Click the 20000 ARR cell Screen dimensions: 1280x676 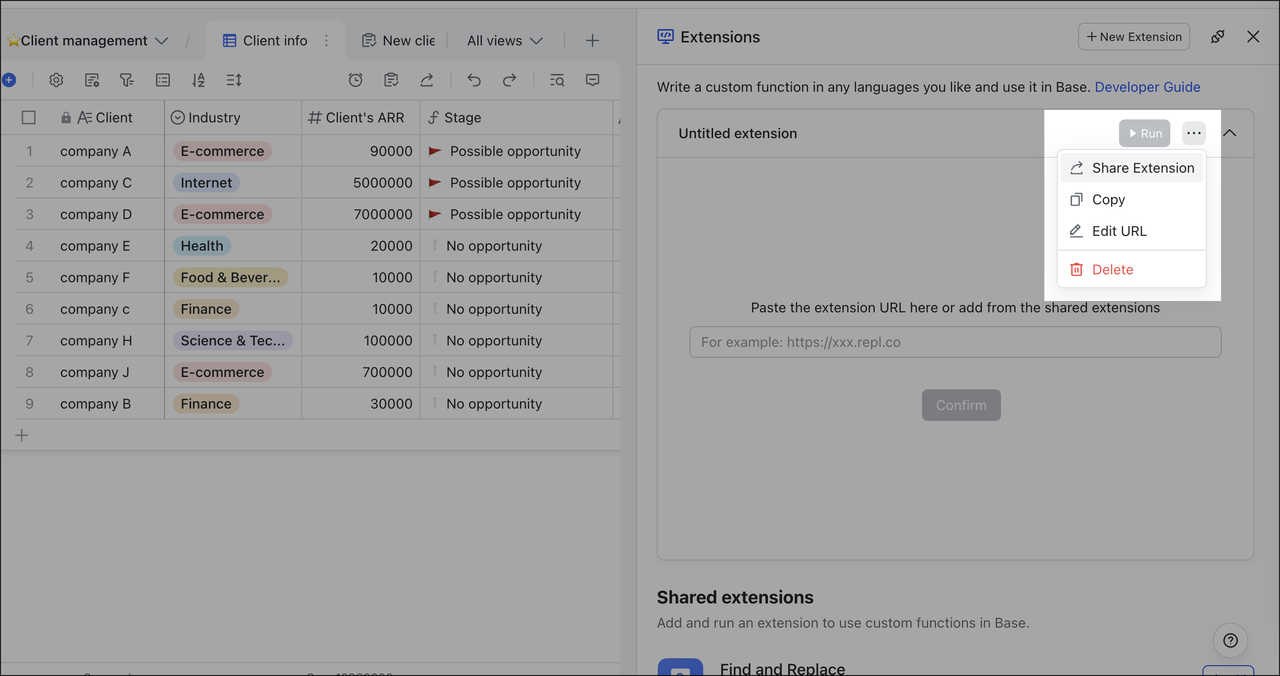(x=361, y=246)
